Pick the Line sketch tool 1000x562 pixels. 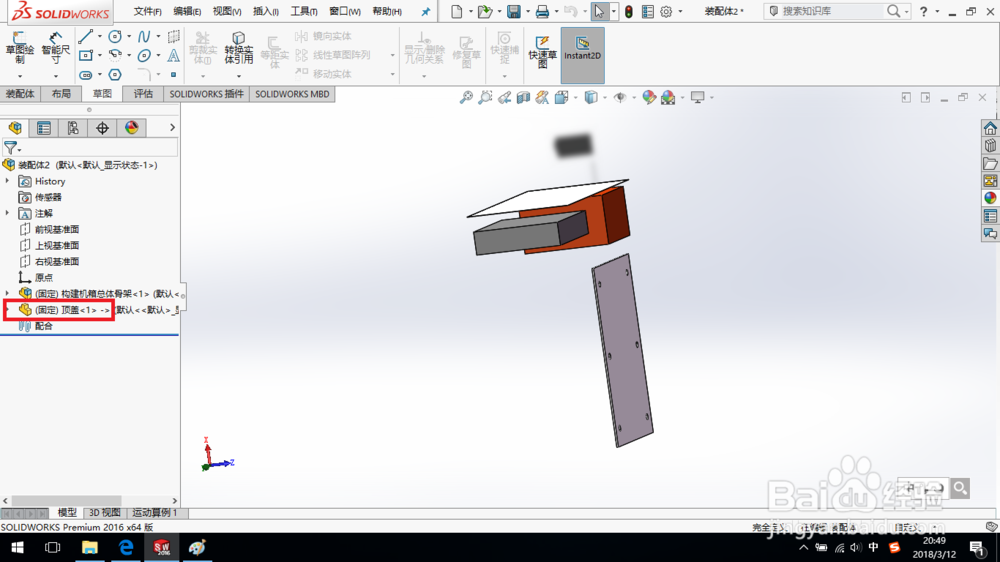point(85,37)
